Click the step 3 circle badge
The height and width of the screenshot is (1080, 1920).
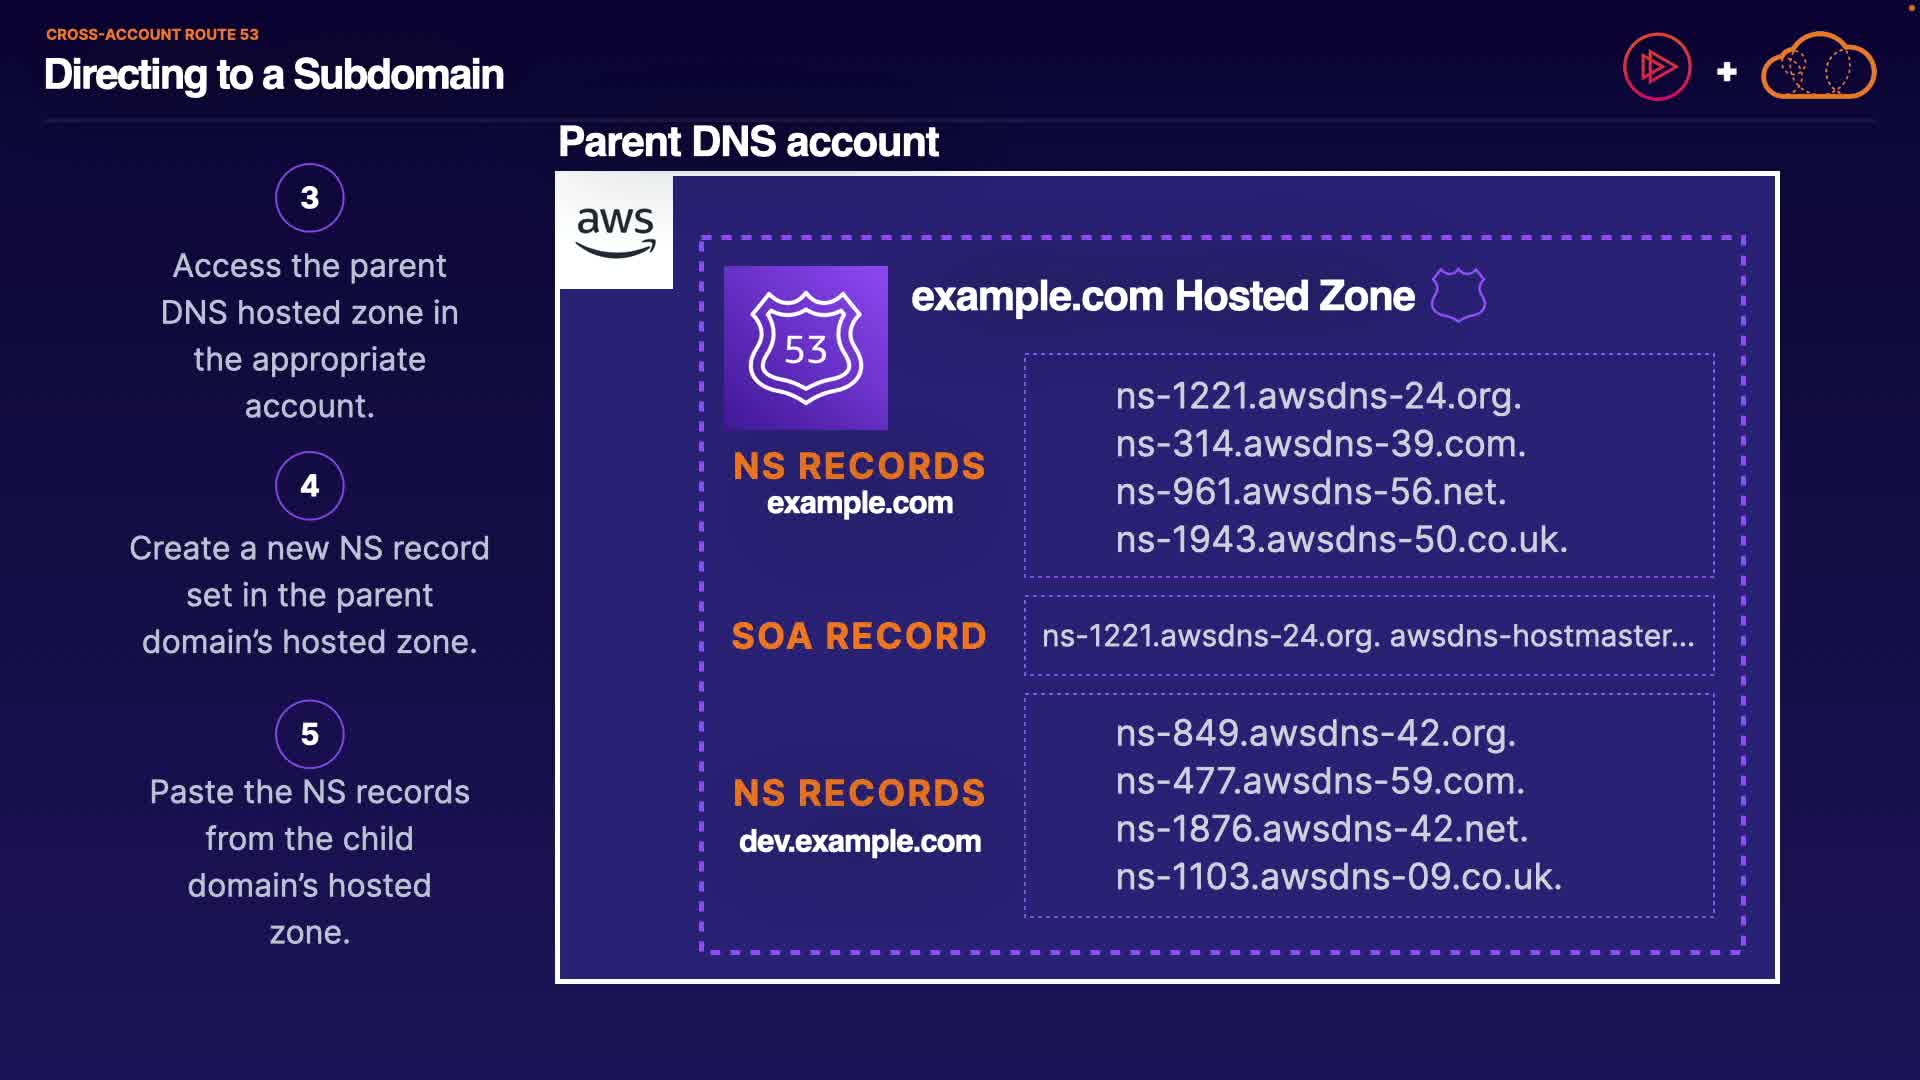(x=310, y=198)
